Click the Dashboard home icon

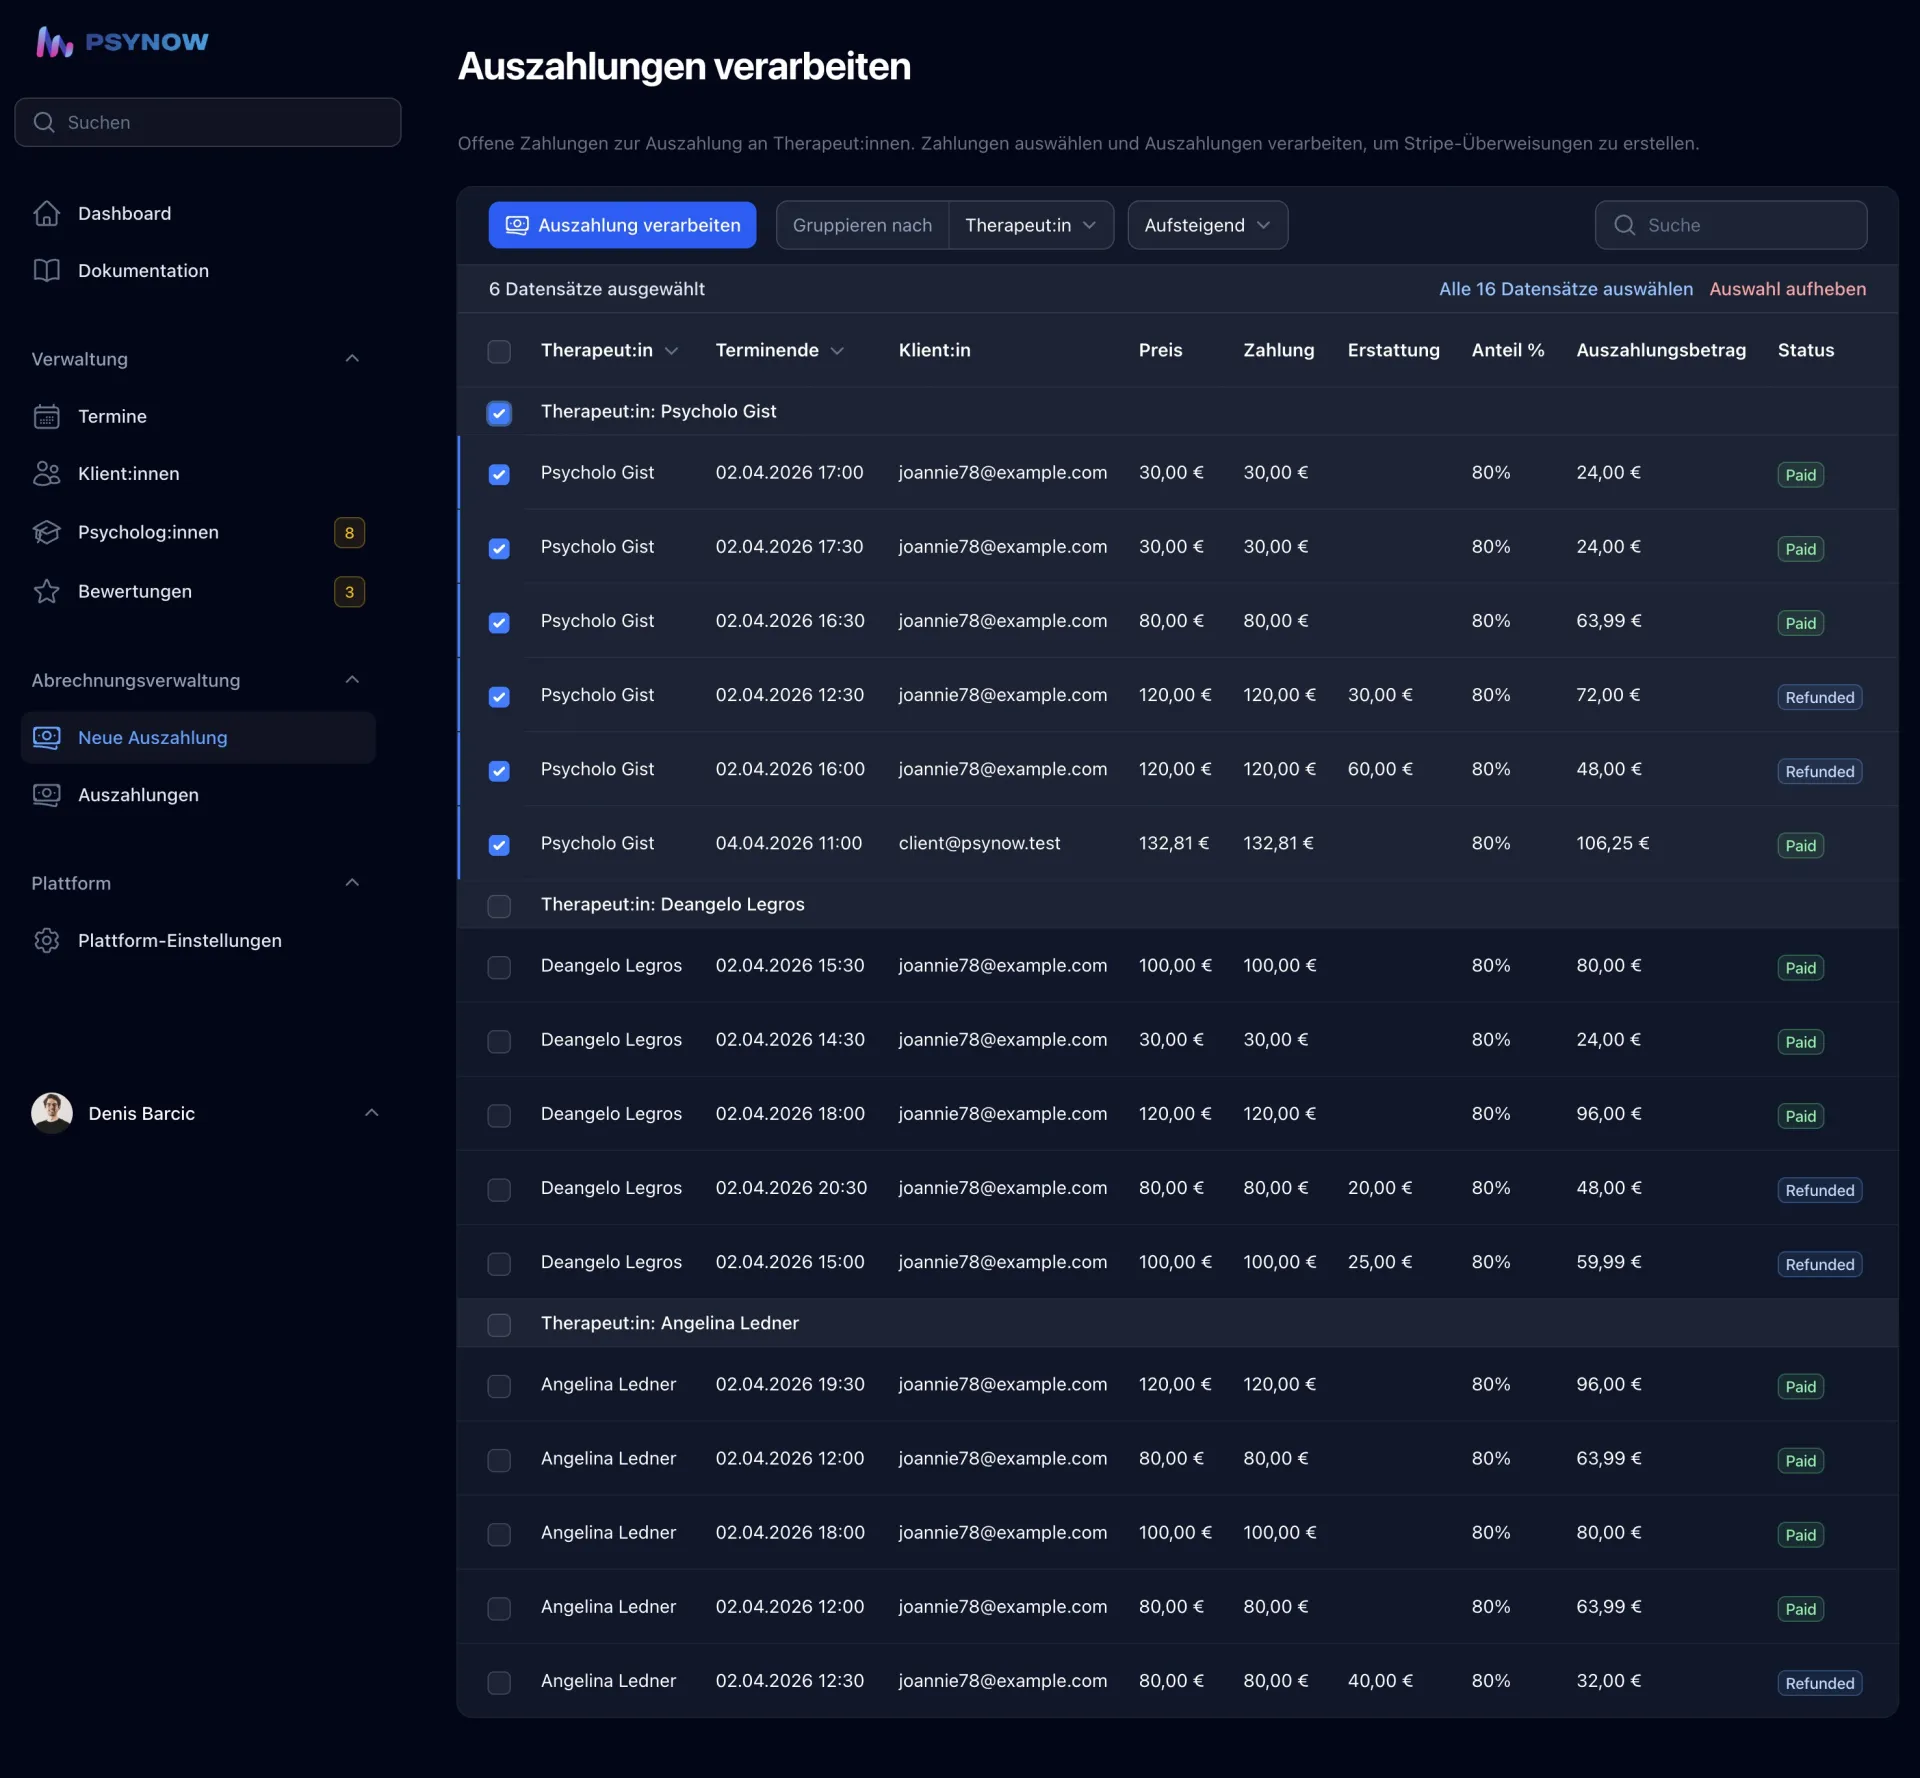47,213
